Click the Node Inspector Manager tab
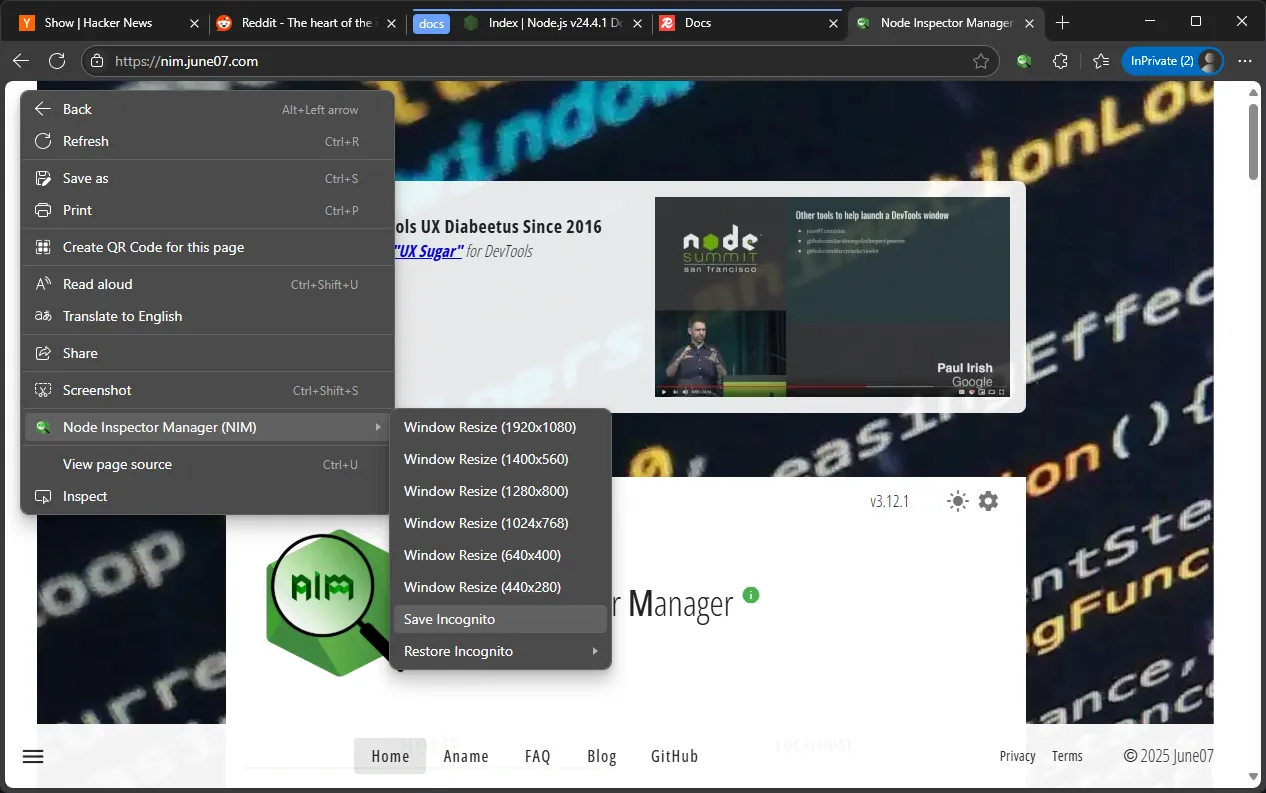The image size is (1266, 793). (x=945, y=22)
